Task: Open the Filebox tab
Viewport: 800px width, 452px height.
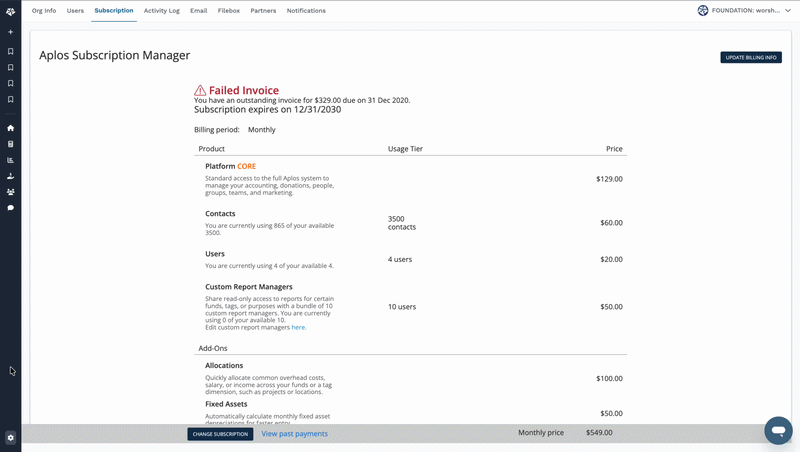Action: pos(229,11)
